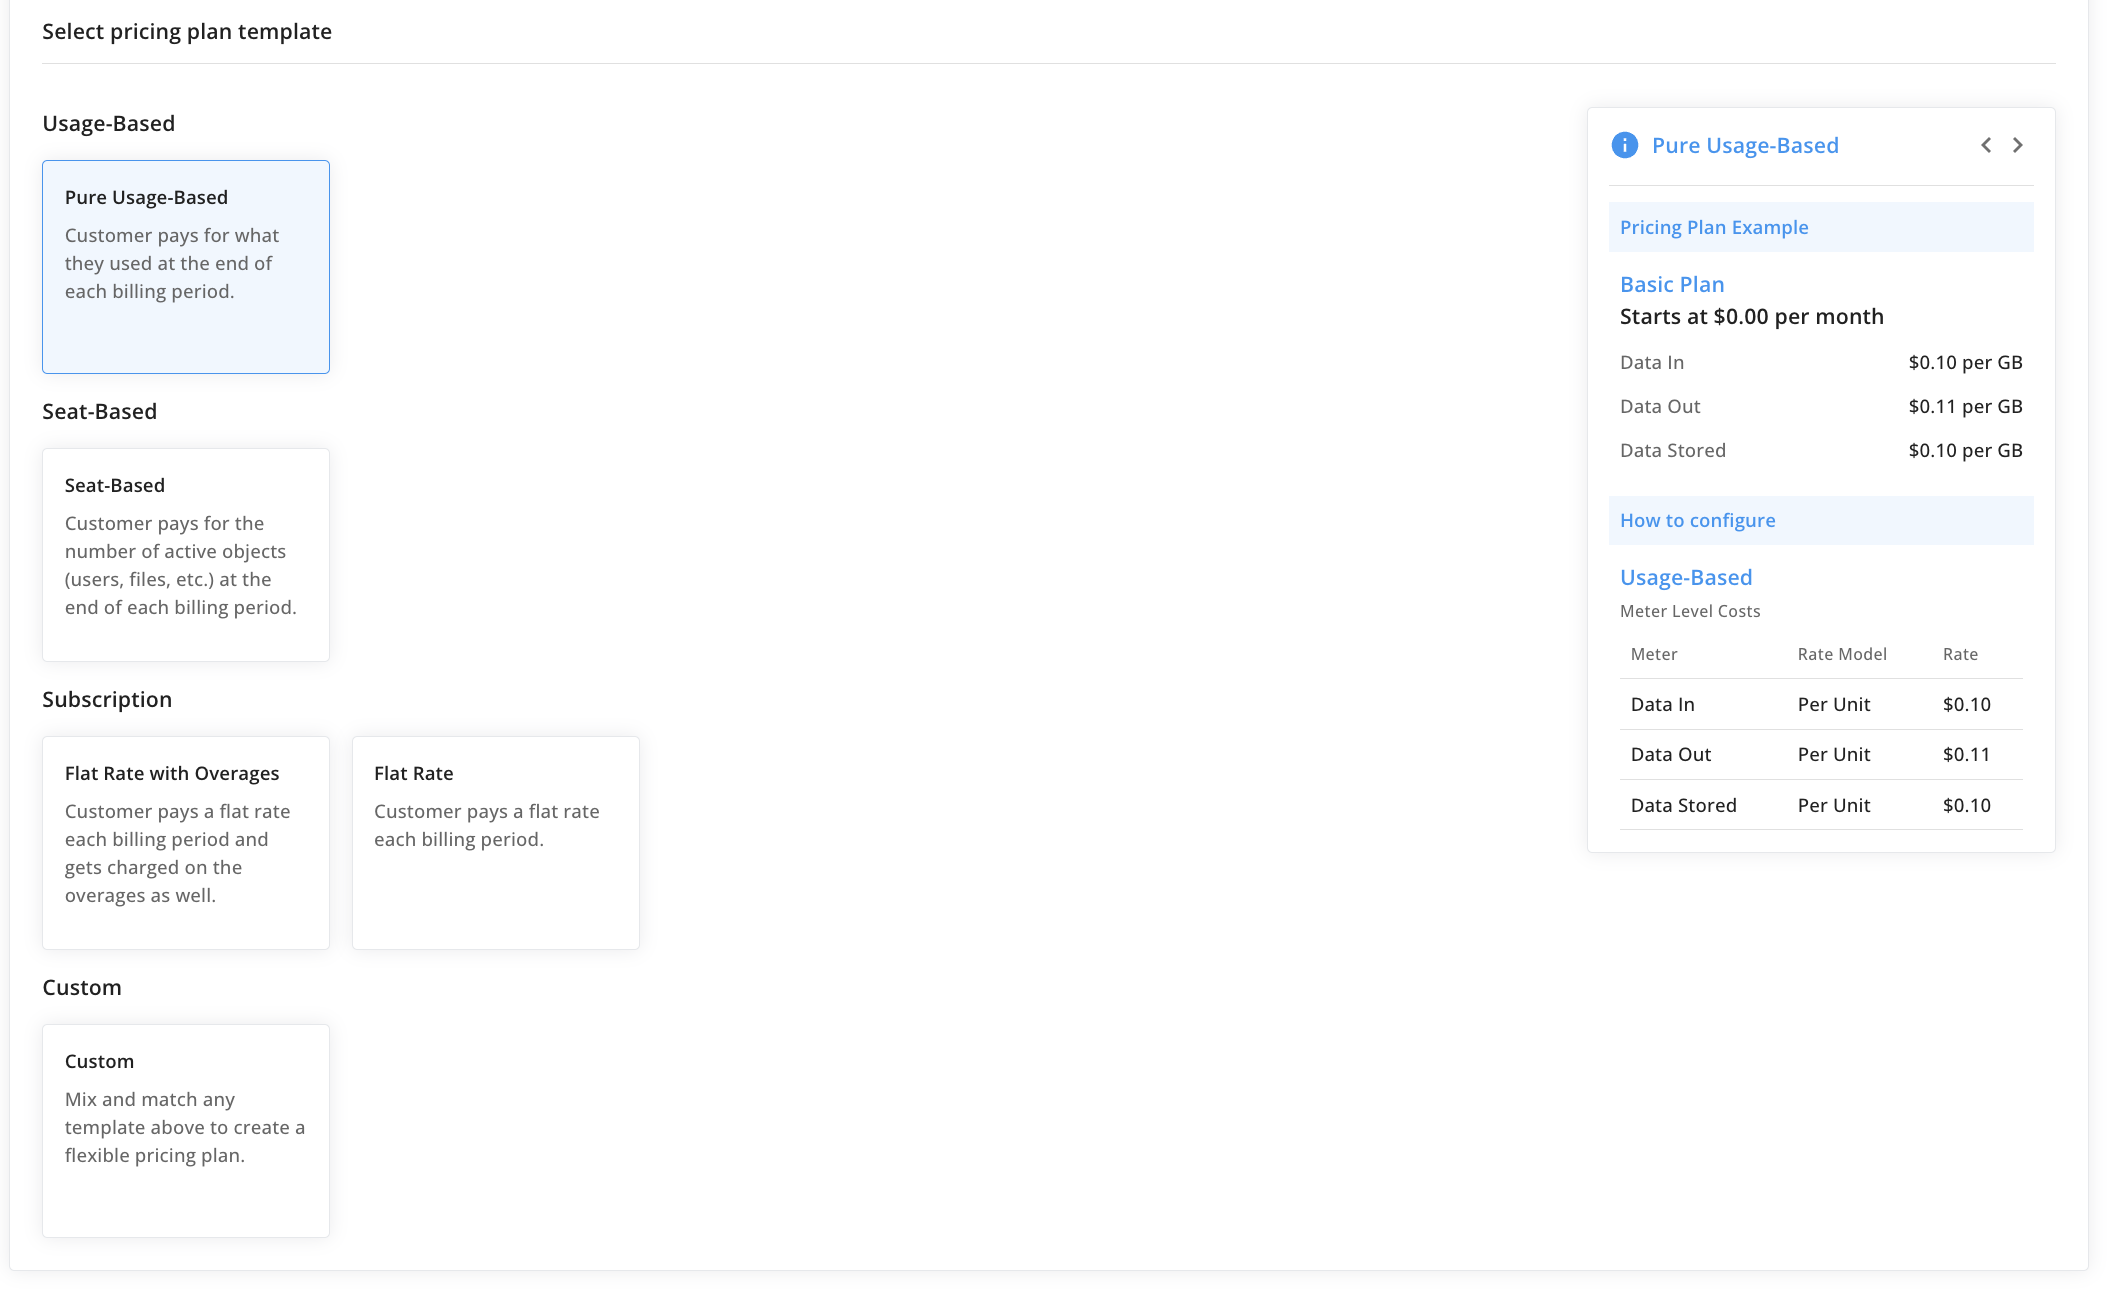This screenshot has width=2108, height=1296.
Task: Click the Usage-Based configure heading link
Action: (x=1686, y=578)
